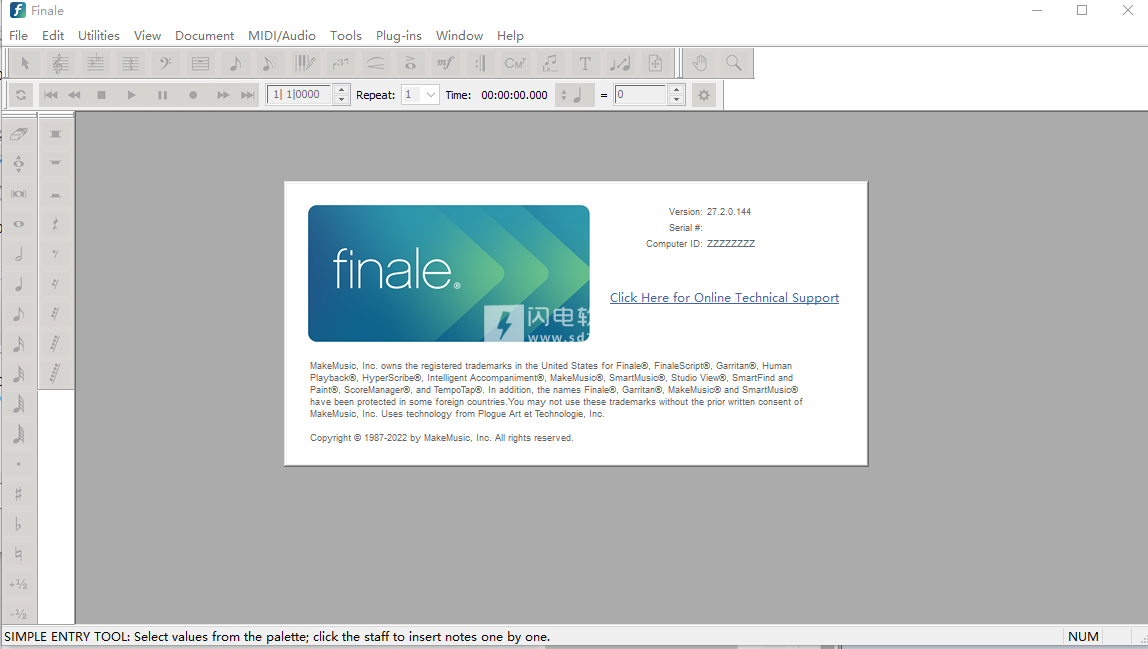Start playback with the Play button

point(132,95)
